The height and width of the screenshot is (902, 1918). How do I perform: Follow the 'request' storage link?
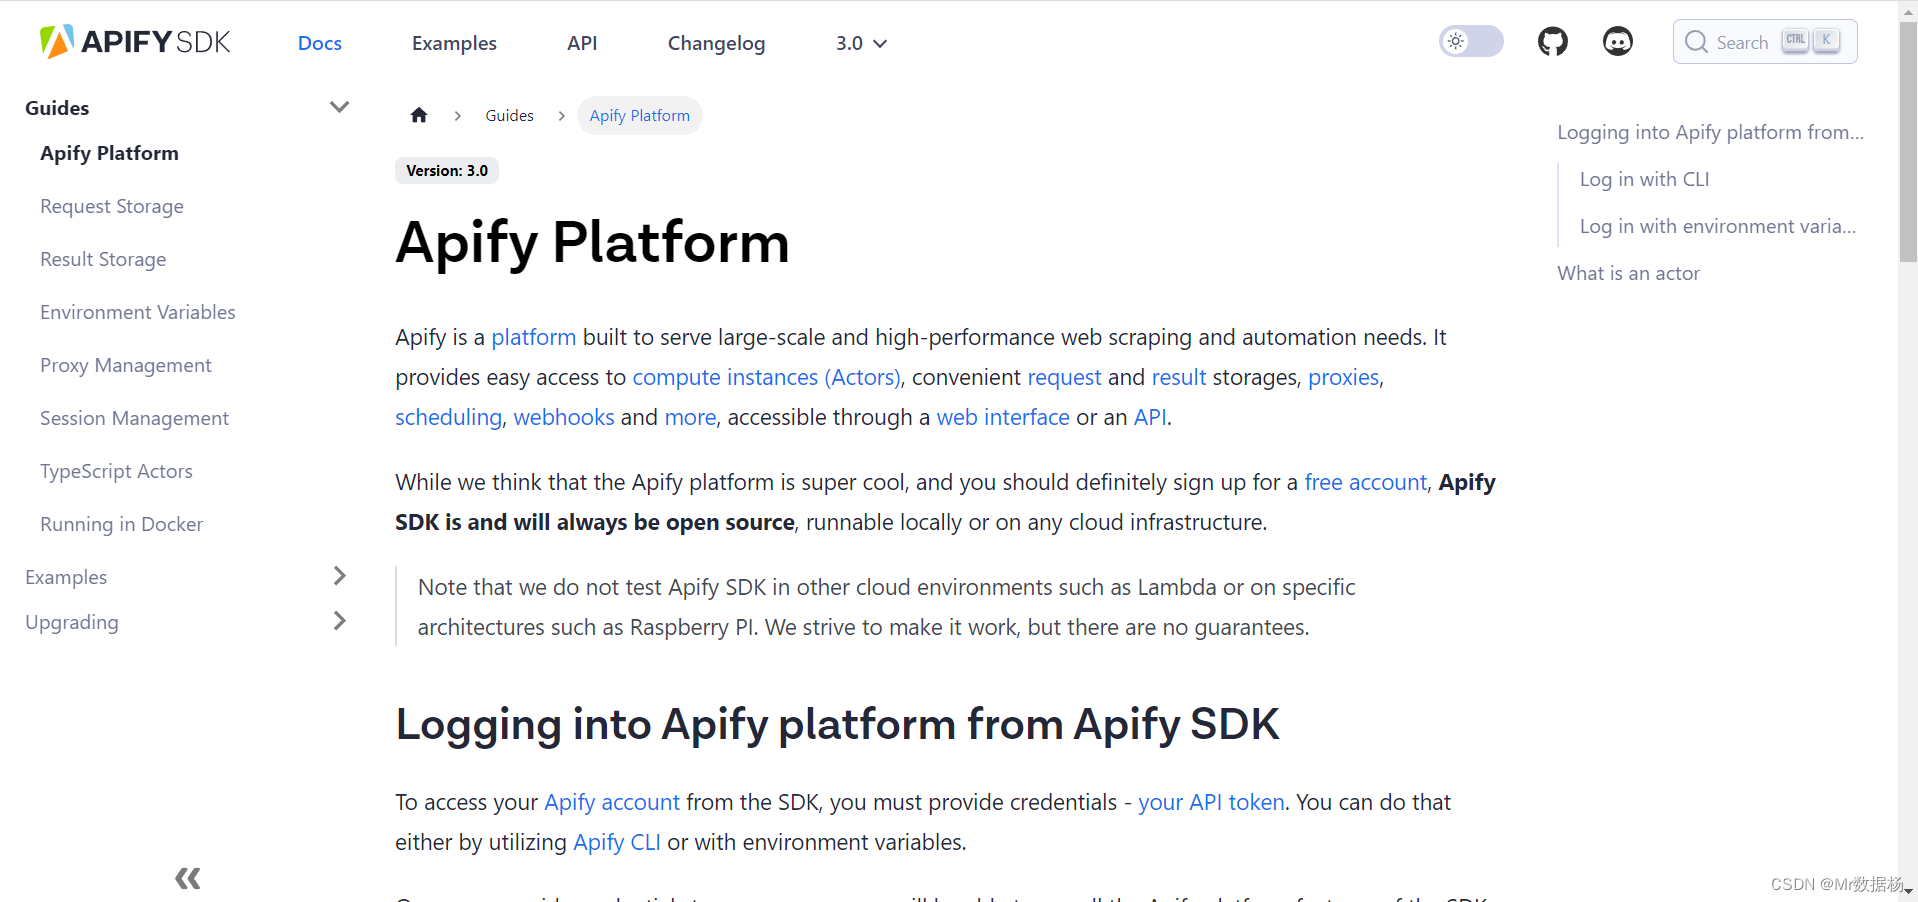1064,377
